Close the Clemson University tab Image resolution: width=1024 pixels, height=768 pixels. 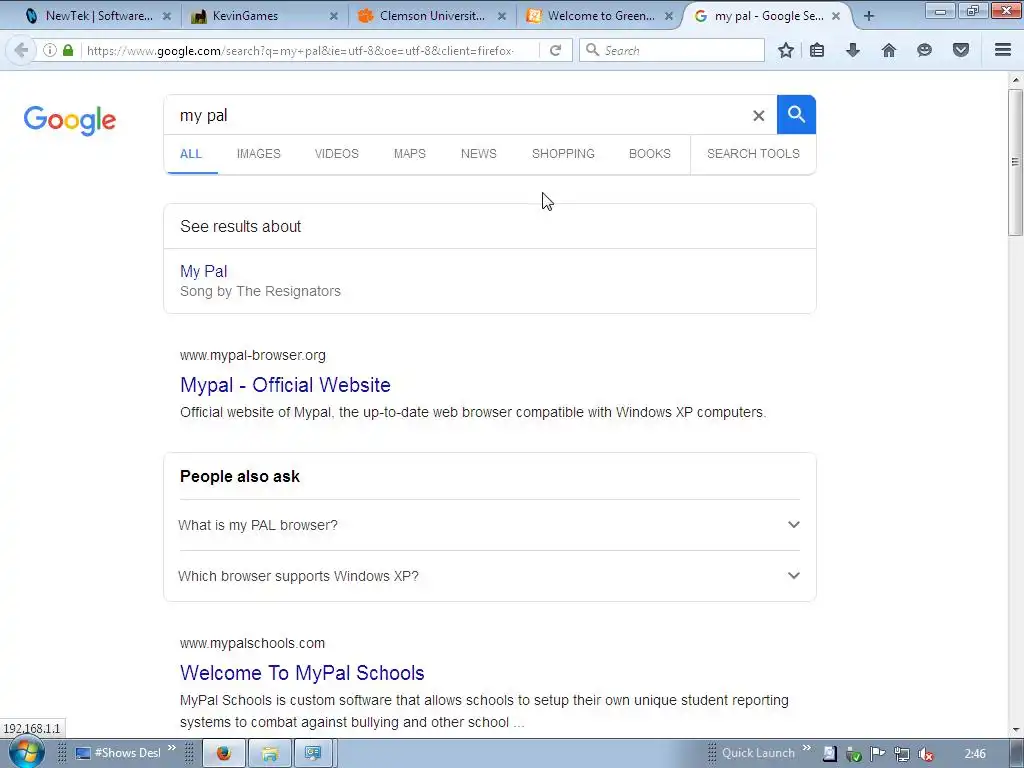(x=502, y=16)
